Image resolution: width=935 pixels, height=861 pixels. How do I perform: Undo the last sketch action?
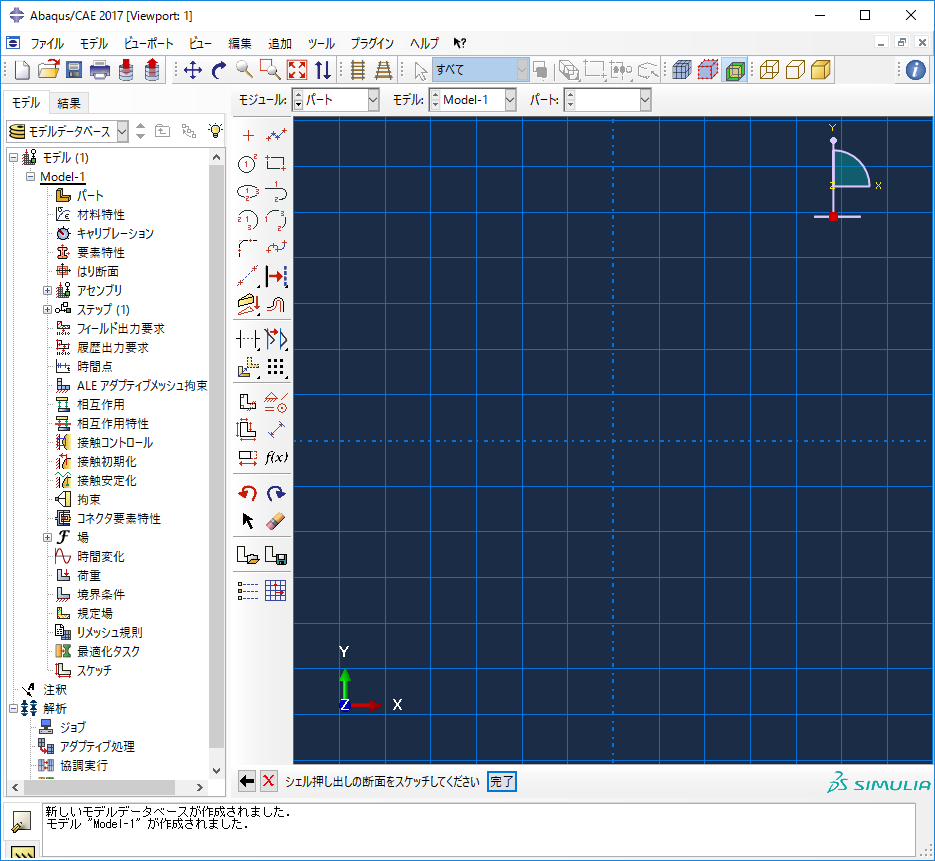[248, 493]
